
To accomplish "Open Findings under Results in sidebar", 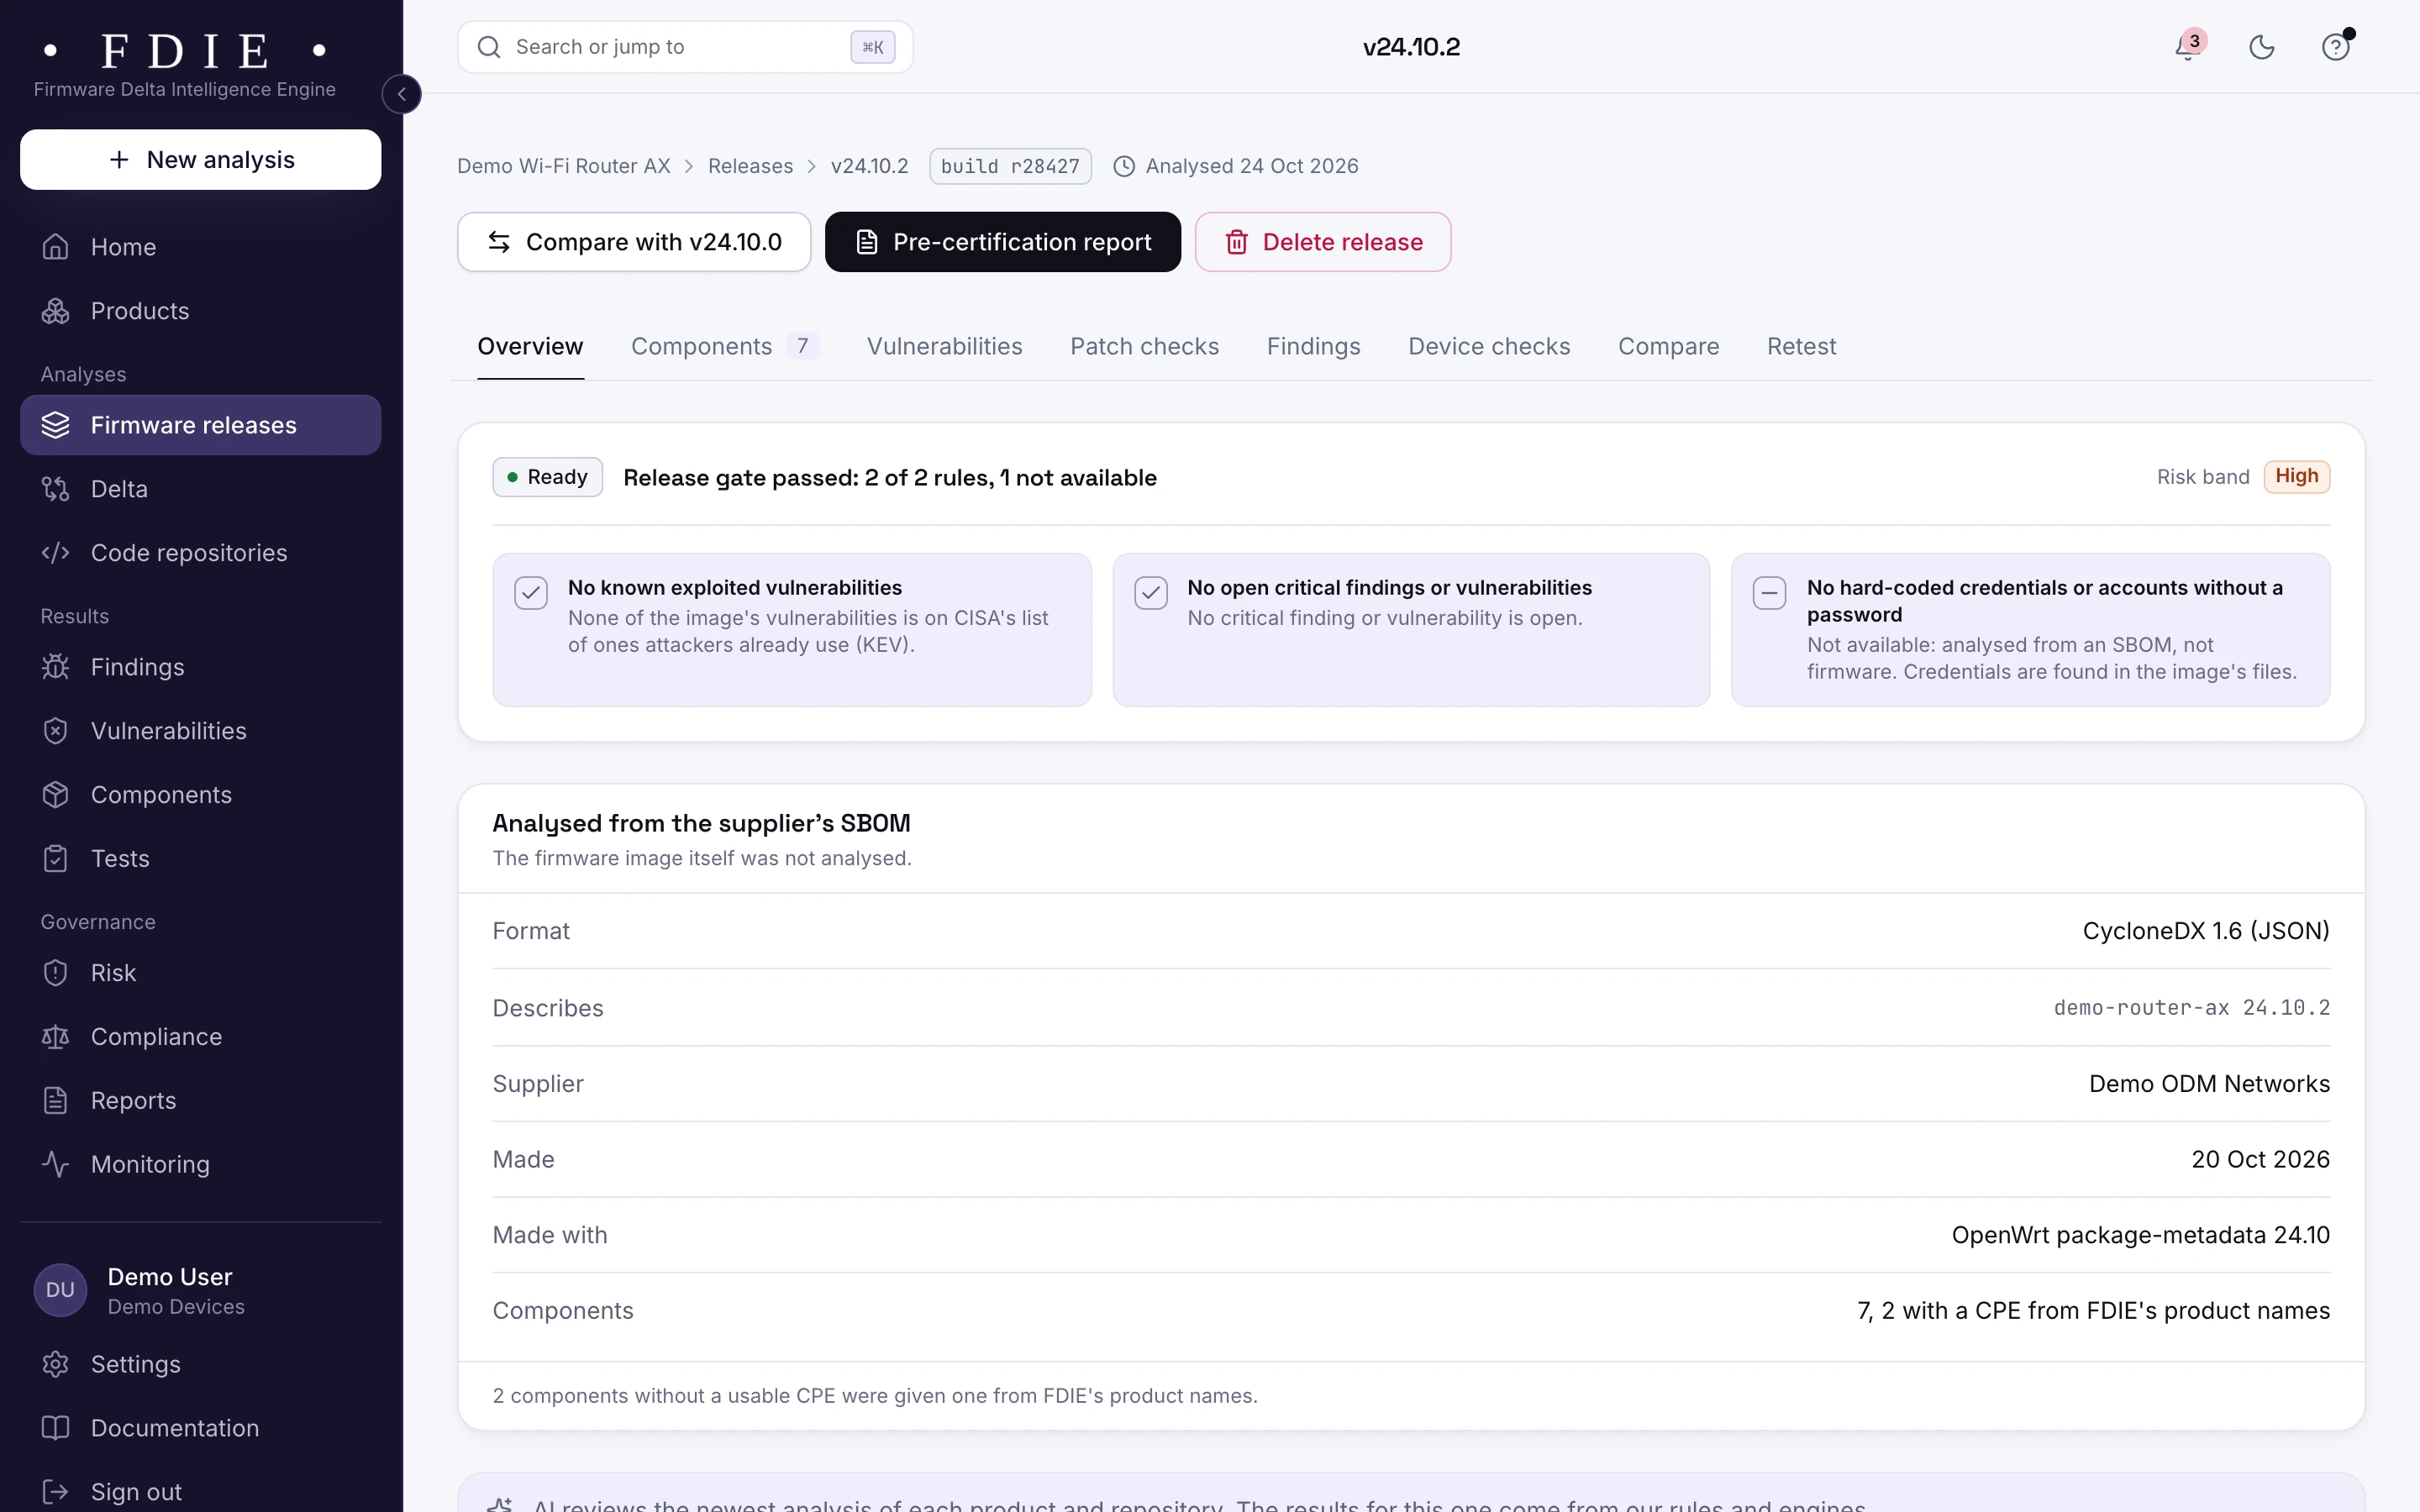I will (x=200, y=667).
